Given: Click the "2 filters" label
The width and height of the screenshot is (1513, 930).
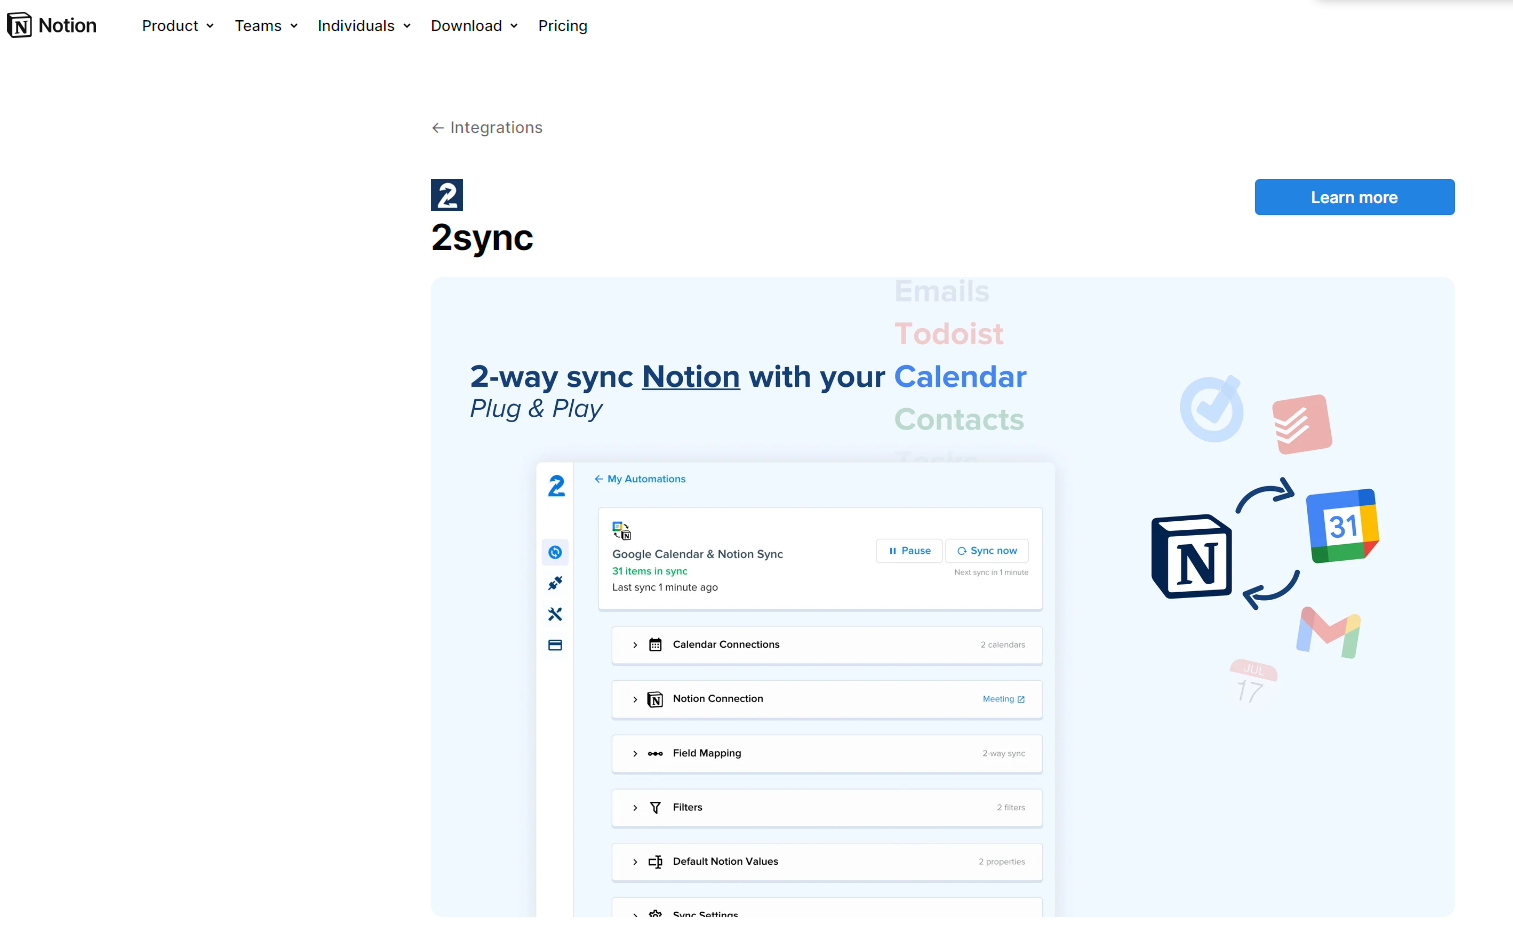Looking at the screenshot, I should (1011, 807).
